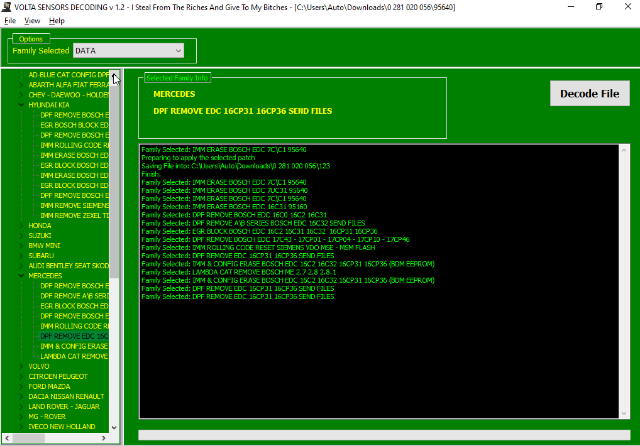Expand the CHEV - DAEWOO node arrow
The height and width of the screenshot is (446, 640).
click(x=21, y=95)
